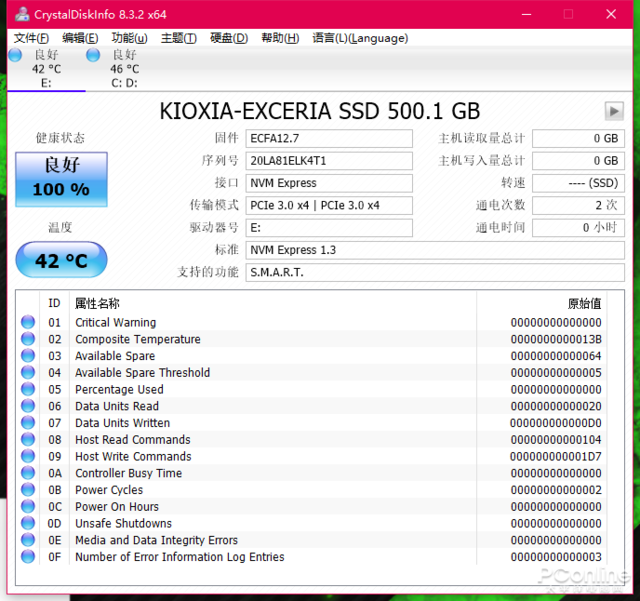The height and width of the screenshot is (601, 640).
Task: Click the rotation rate field ---- (SSD)
Action: 578,183
